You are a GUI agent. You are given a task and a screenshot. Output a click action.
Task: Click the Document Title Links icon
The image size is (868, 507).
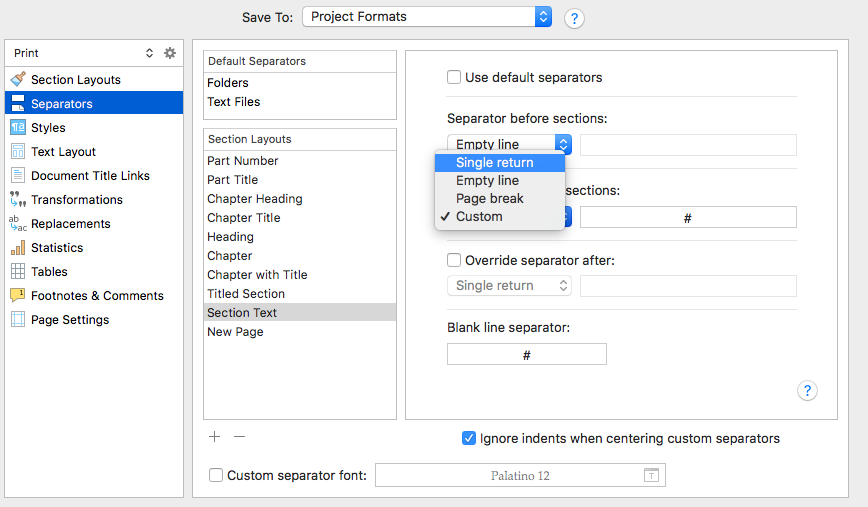[17, 176]
